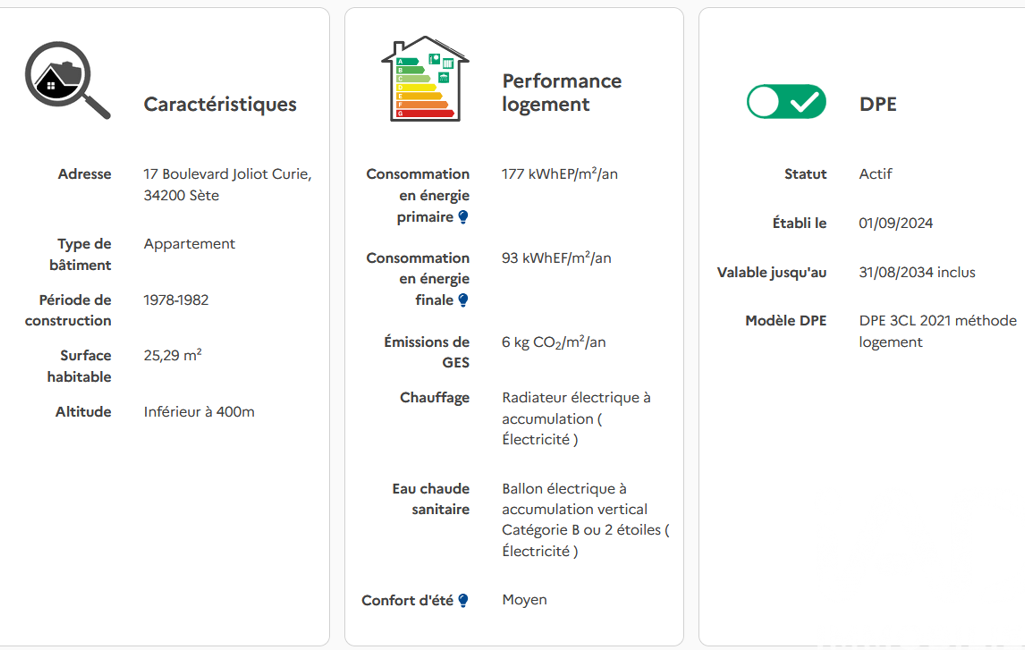Click the Performance logement heading
The height and width of the screenshot is (650, 1025).
[x=561, y=93]
